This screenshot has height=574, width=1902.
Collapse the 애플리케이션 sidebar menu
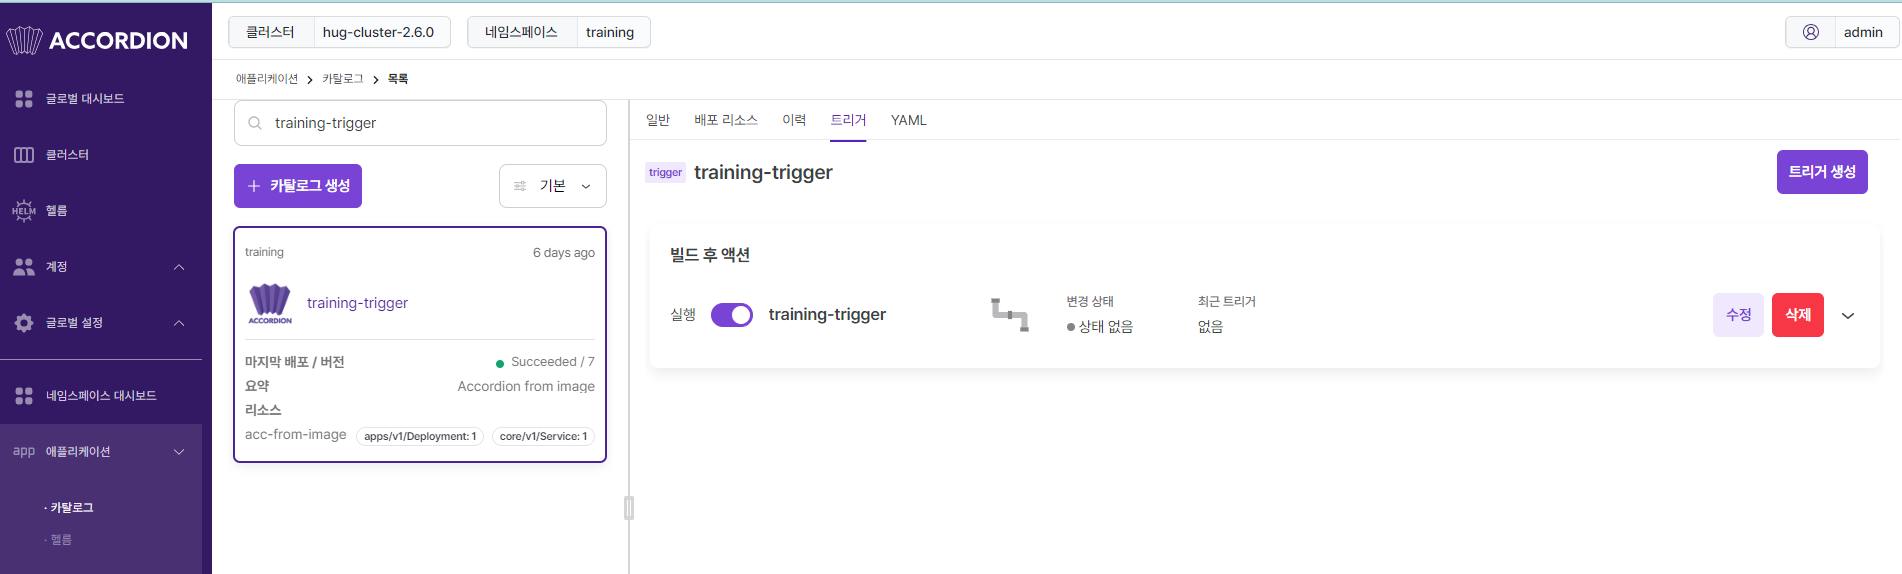point(179,452)
